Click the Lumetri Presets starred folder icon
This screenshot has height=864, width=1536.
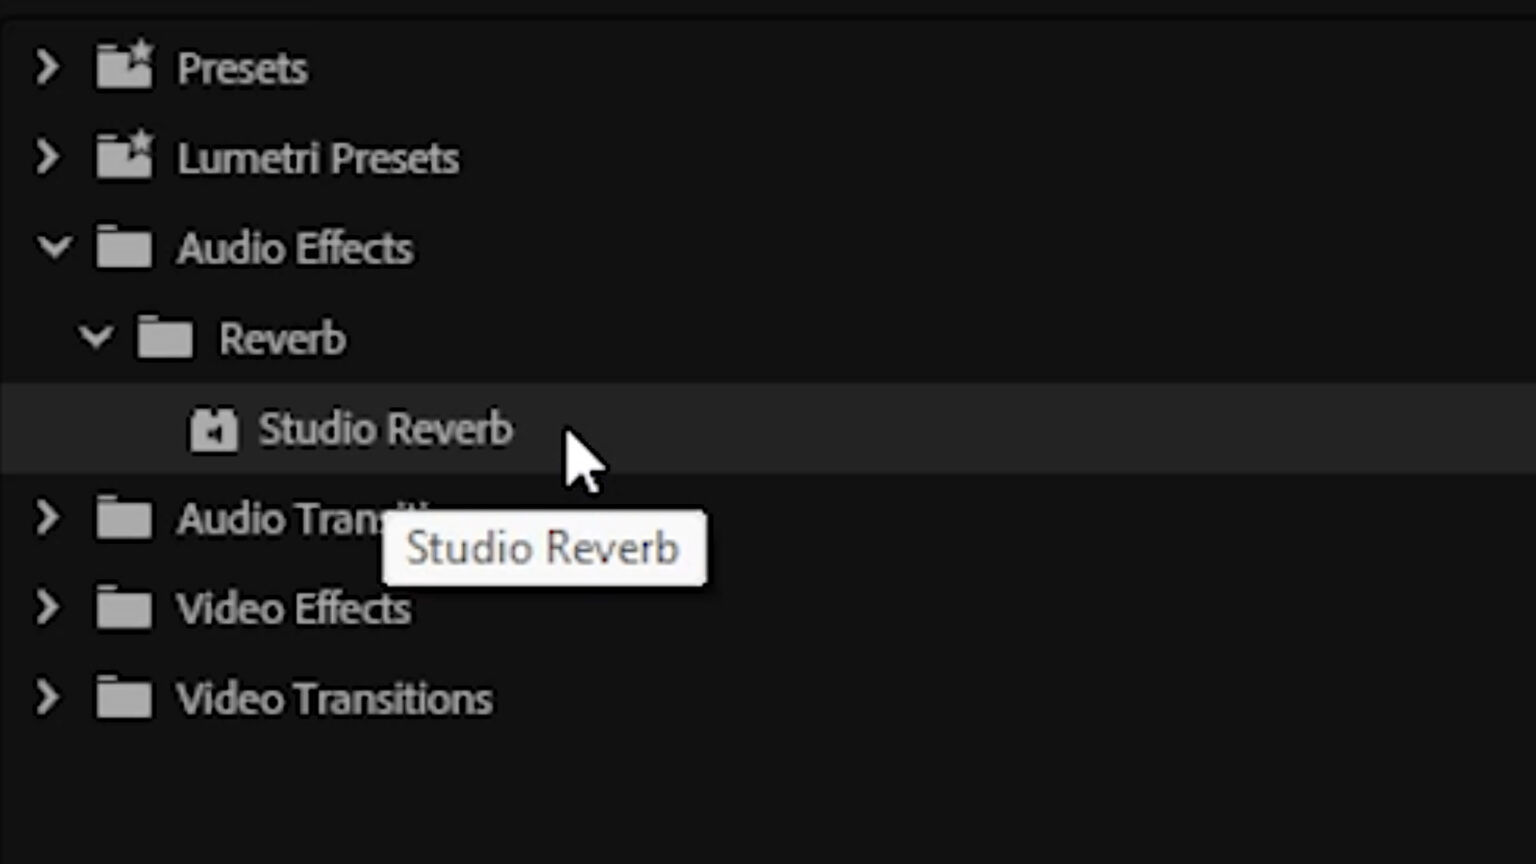pos(124,156)
